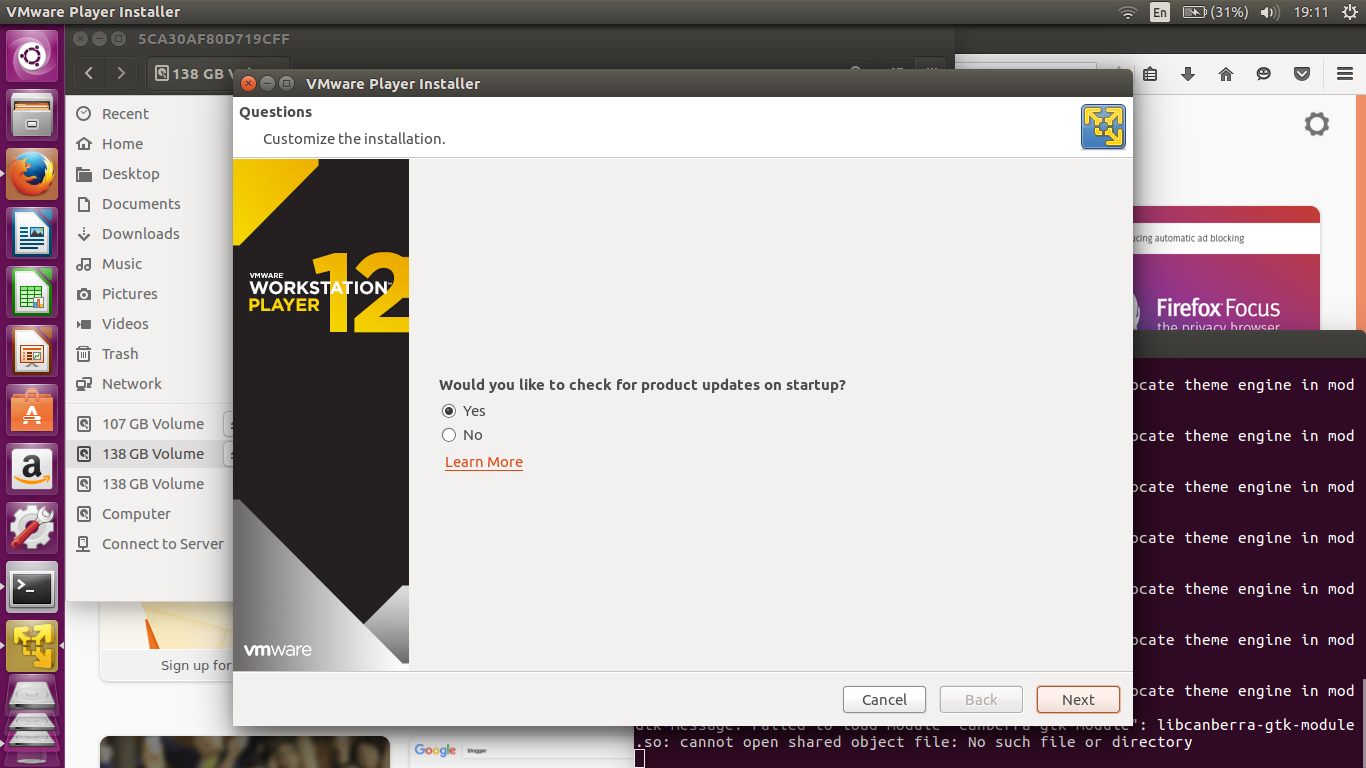Open Firefox hamburger menu

[1344, 74]
